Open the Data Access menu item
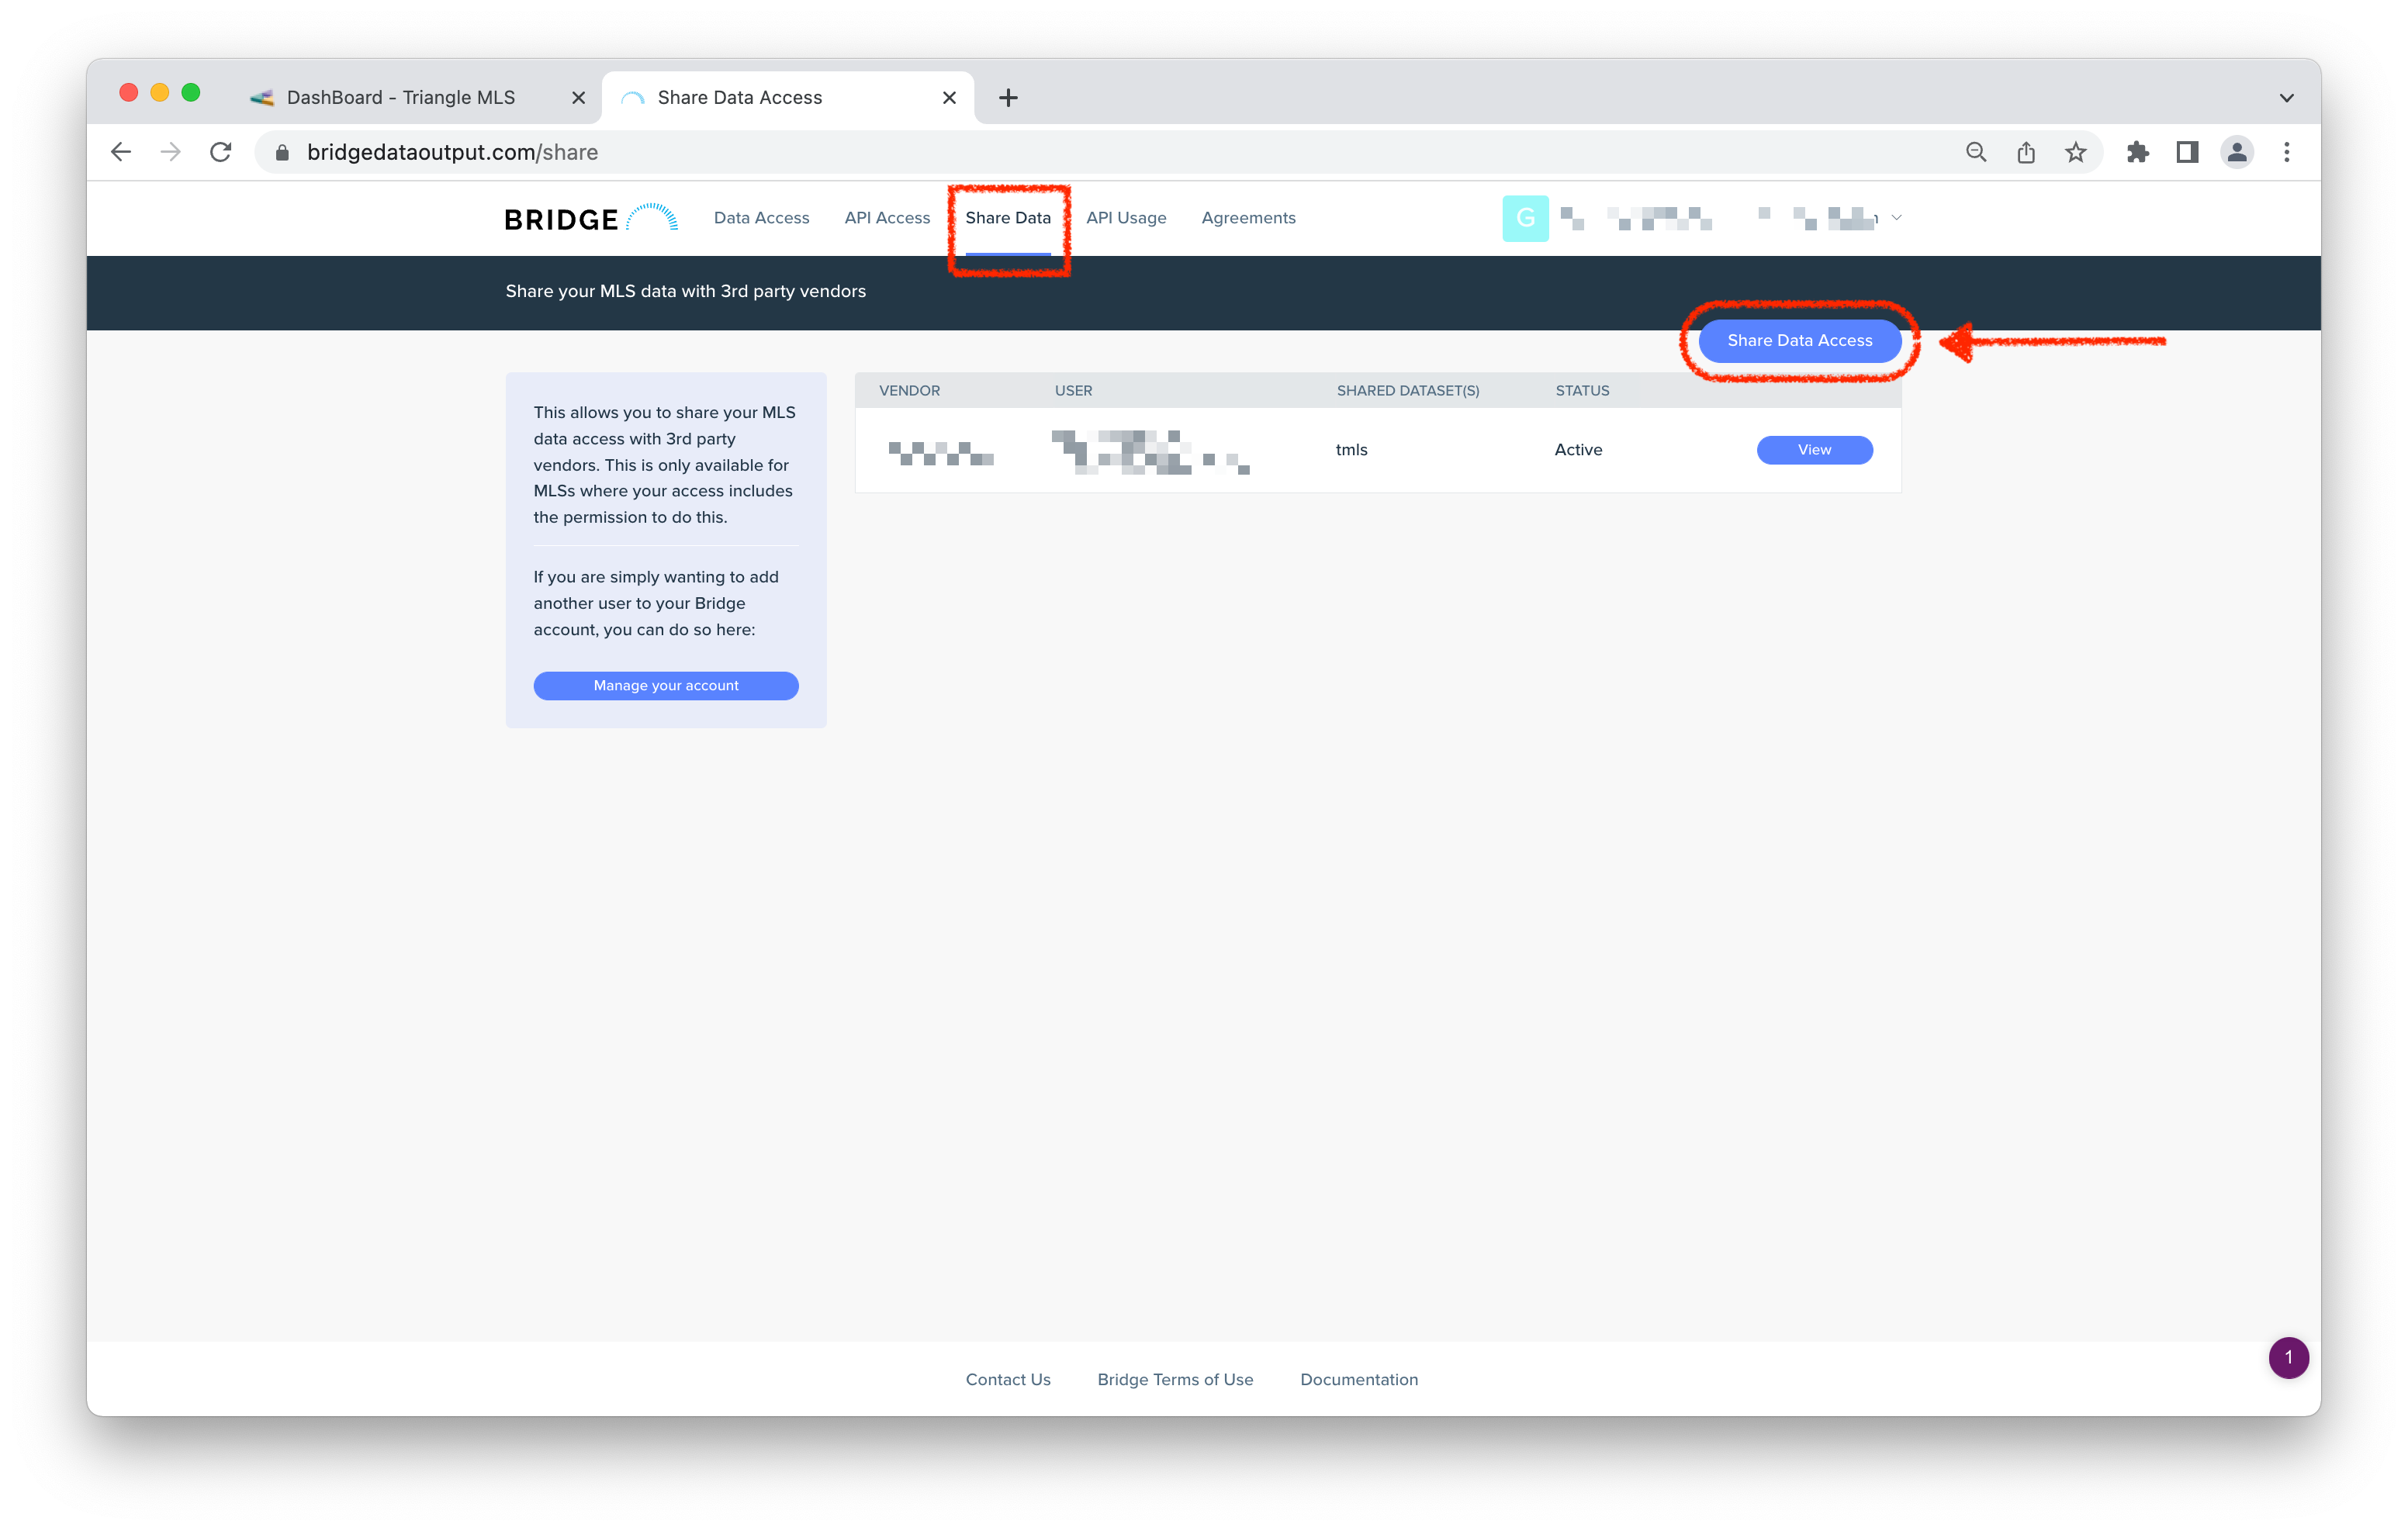 pos(761,218)
